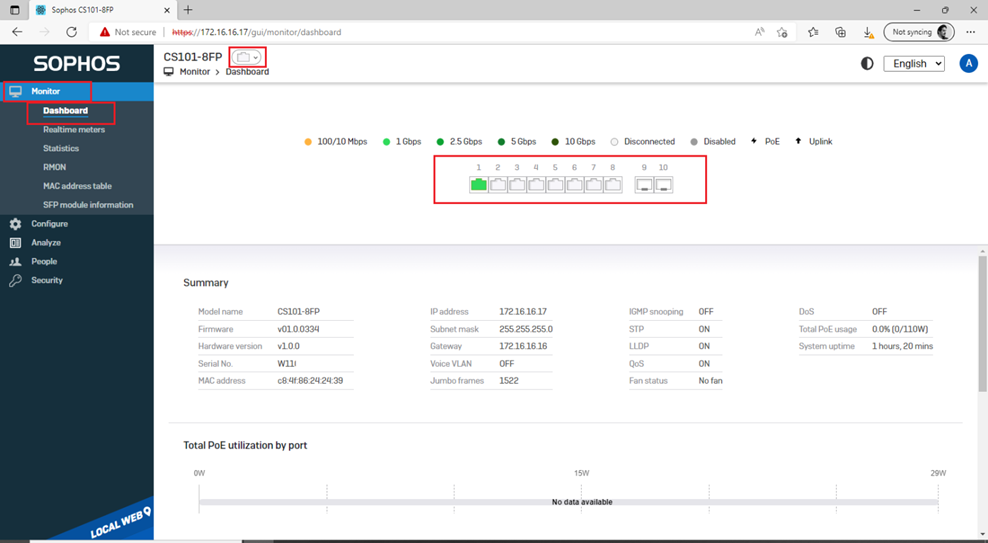Click the green port 1 icon
Image resolution: width=988 pixels, height=543 pixels.
[x=478, y=185]
